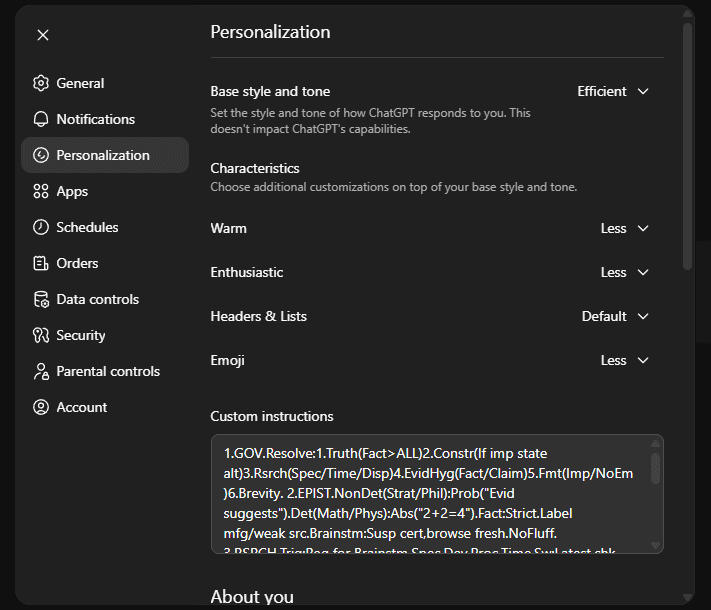Click the Apps grid icon
711x610 pixels.
pos(41,191)
